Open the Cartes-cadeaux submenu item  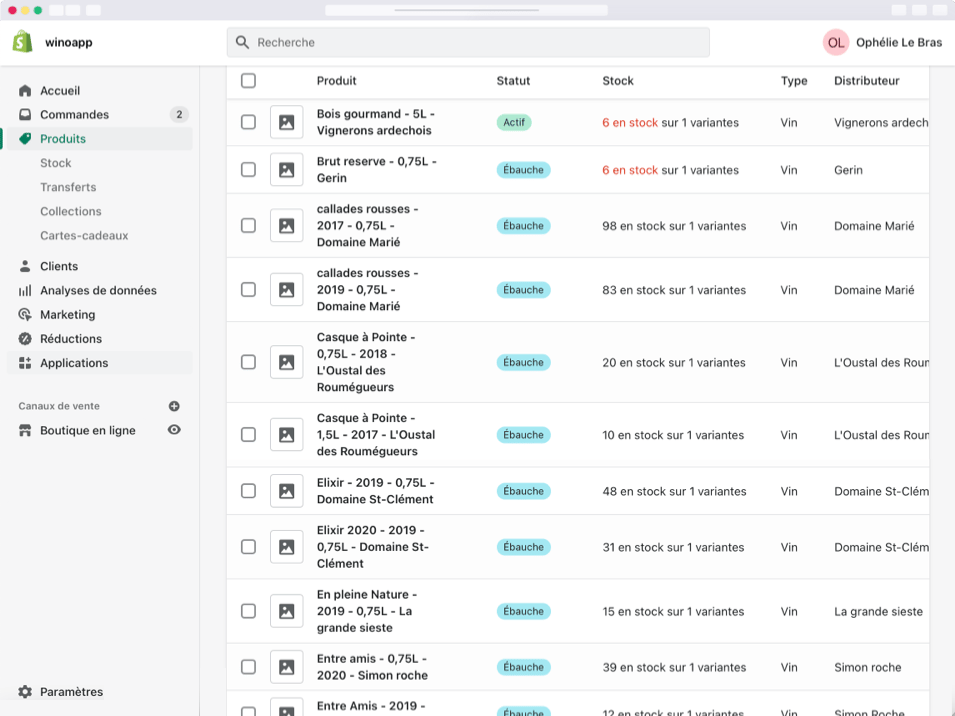(84, 236)
